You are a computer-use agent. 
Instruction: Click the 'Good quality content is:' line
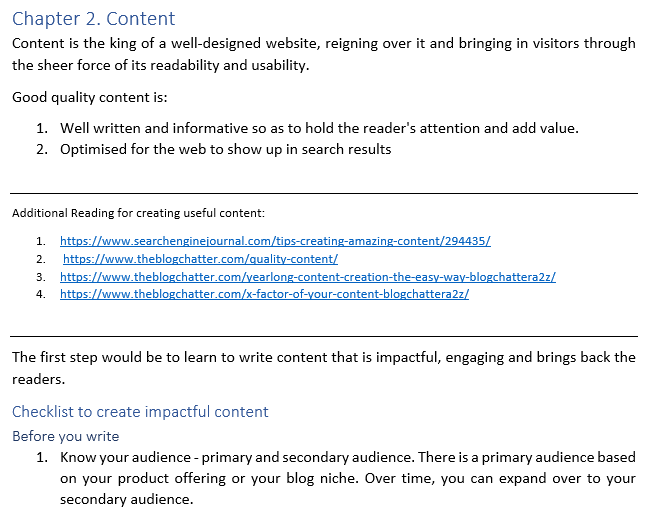(x=90, y=97)
